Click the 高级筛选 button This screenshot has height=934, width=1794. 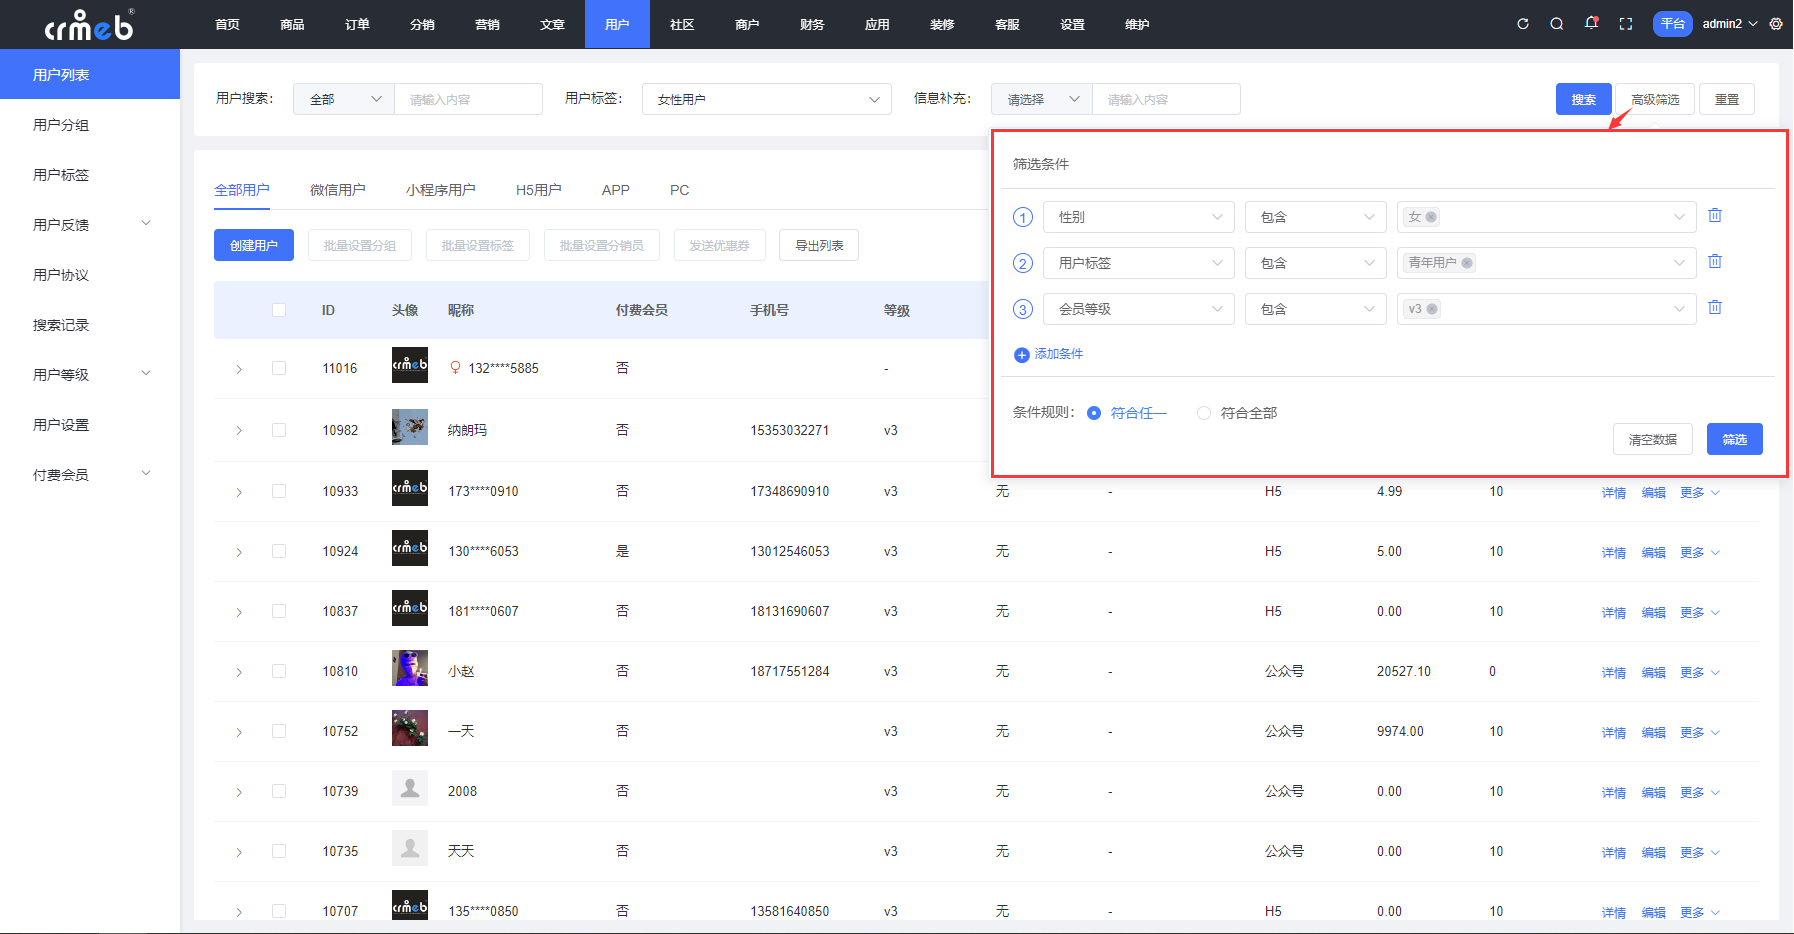[x=1655, y=99]
